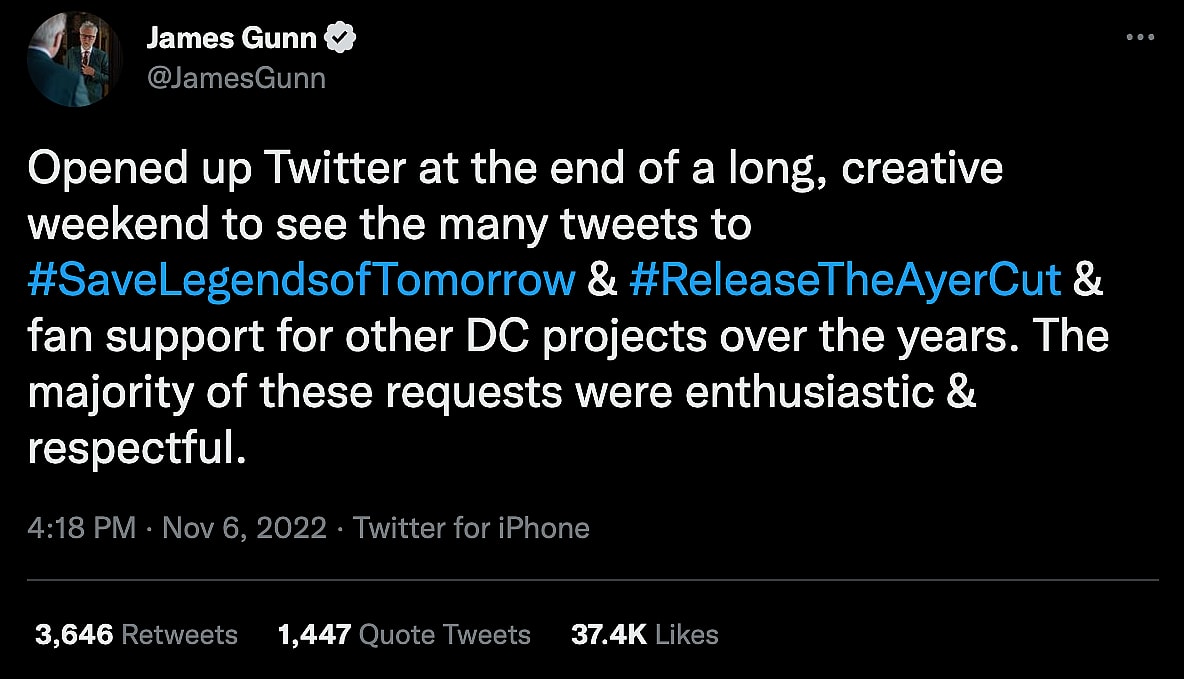Screen dimensions: 1184x679
Task: Open the @JamesGunn handle link
Action: pyautogui.click(x=236, y=78)
